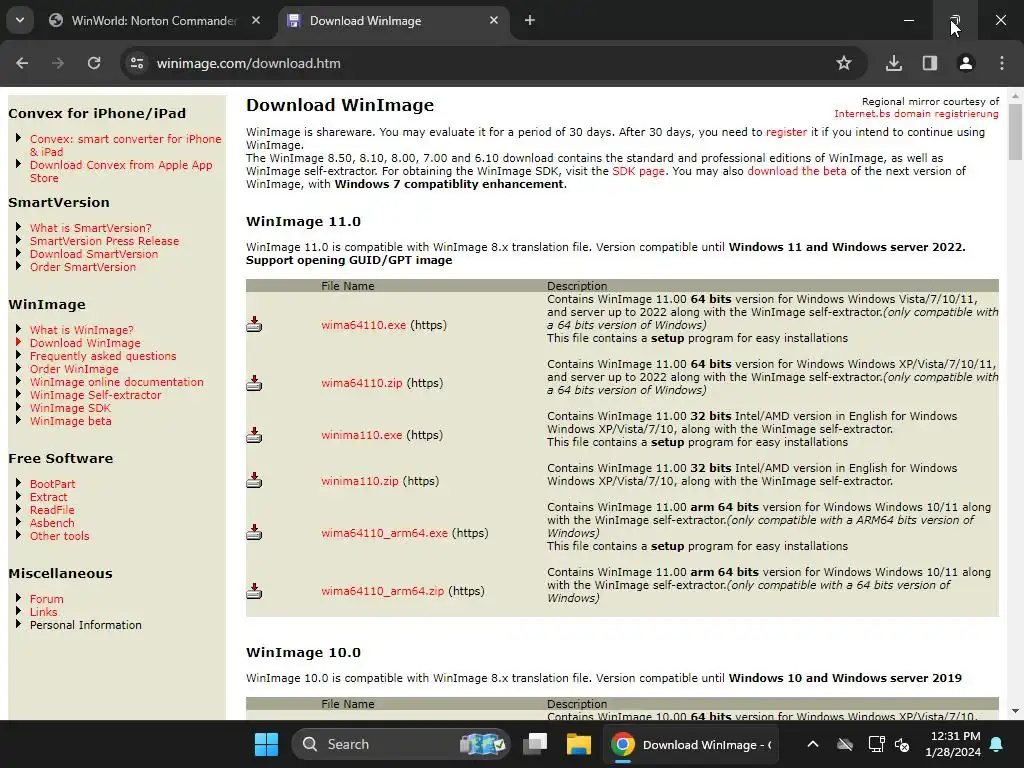Viewport: 1024px width, 768px height.
Task: Open the Forum link under Miscellaneous
Action: click(46, 599)
